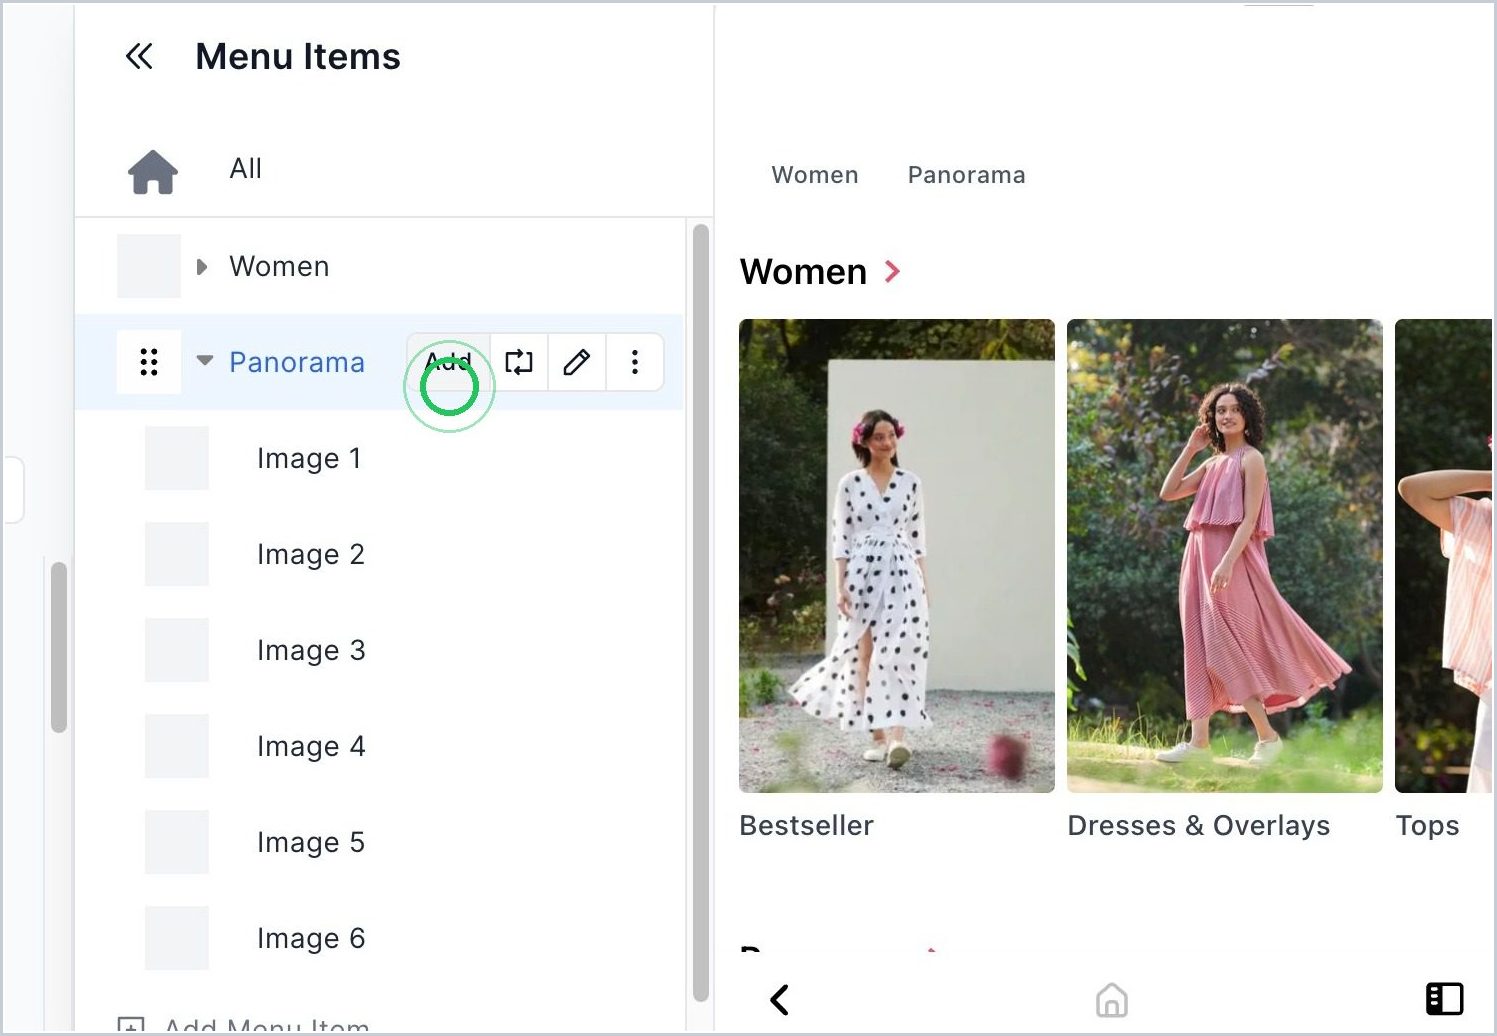Image resolution: width=1497 pixels, height=1036 pixels.
Task: Click the Bestseller category label
Action: point(807,825)
